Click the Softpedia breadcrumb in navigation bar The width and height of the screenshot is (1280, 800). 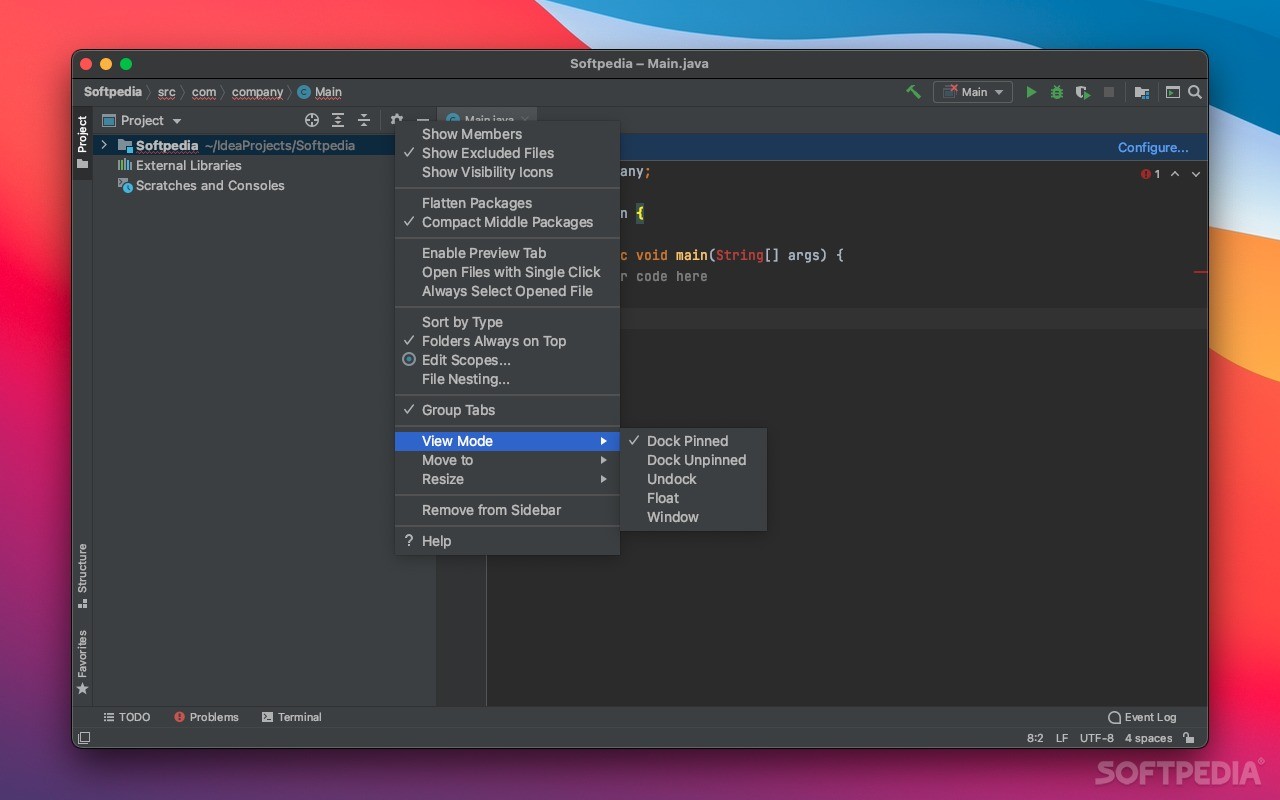113,92
